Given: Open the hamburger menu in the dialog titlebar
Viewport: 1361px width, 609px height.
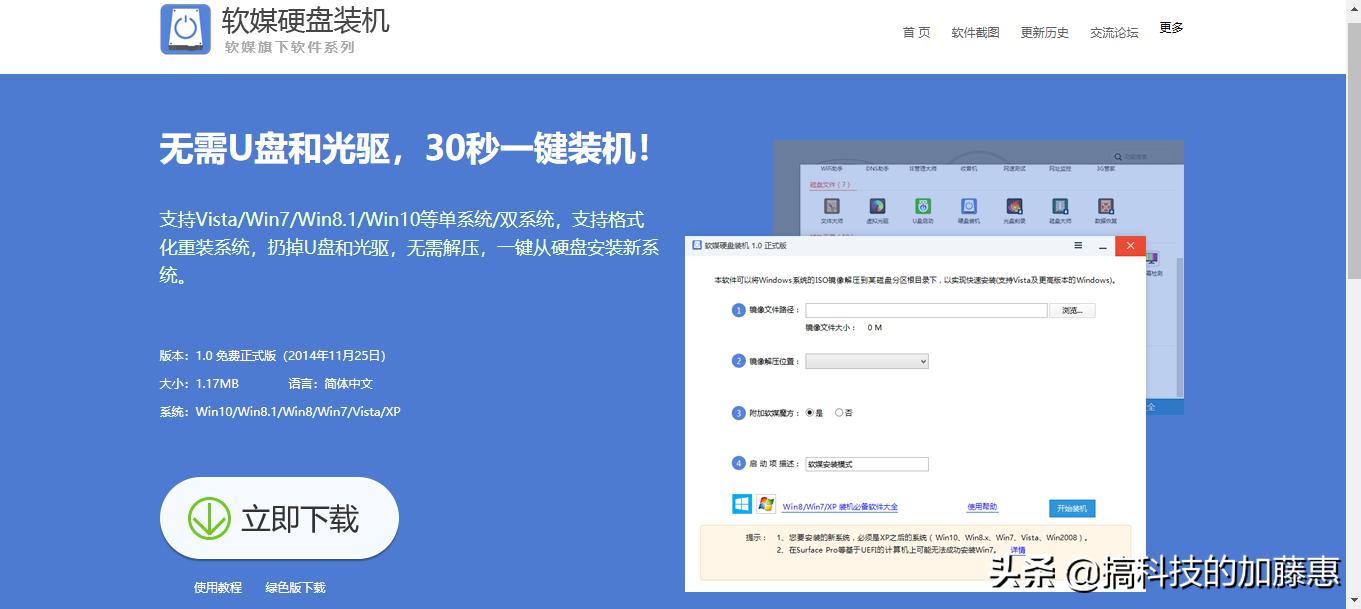Looking at the screenshot, I should click(1078, 245).
